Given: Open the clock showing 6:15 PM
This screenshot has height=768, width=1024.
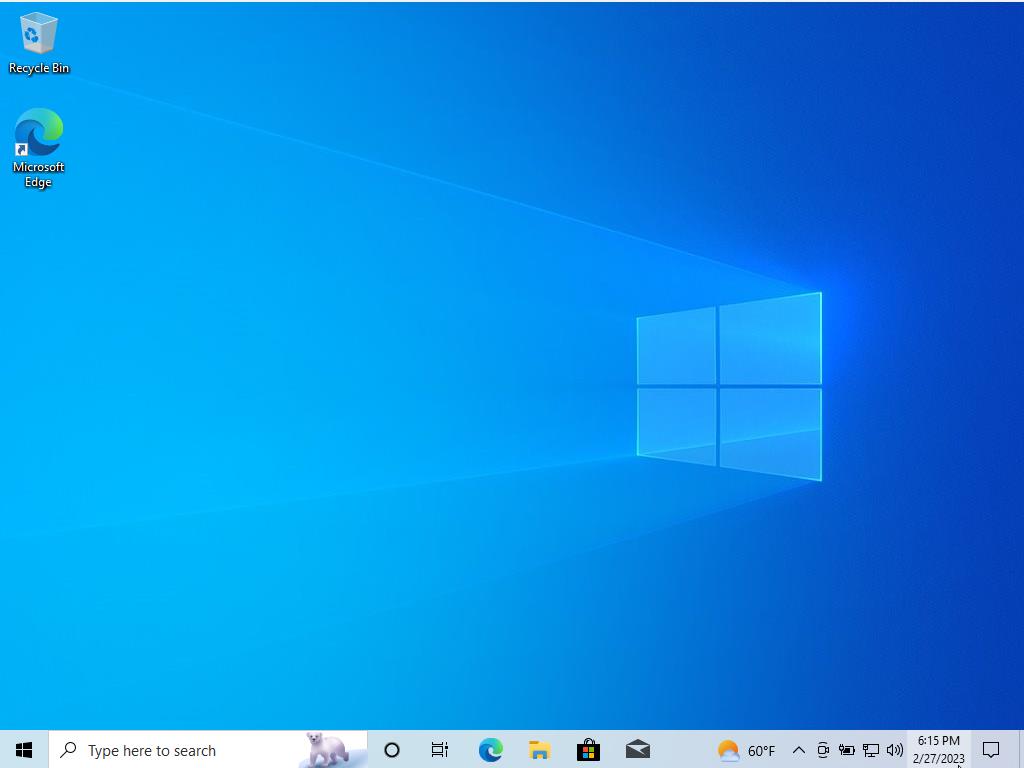Looking at the screenshot, I should click(x=938, y=750).
